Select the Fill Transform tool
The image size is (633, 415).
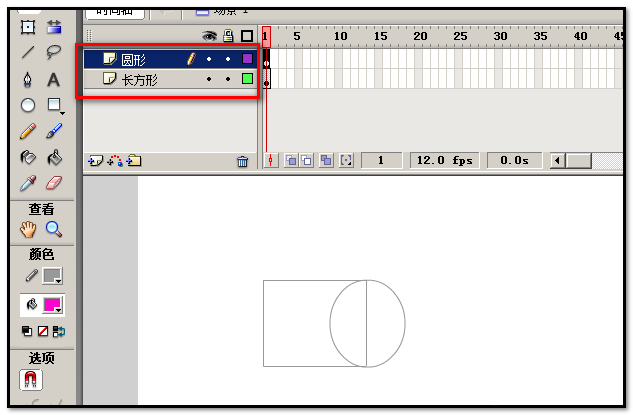coord(54,27)
